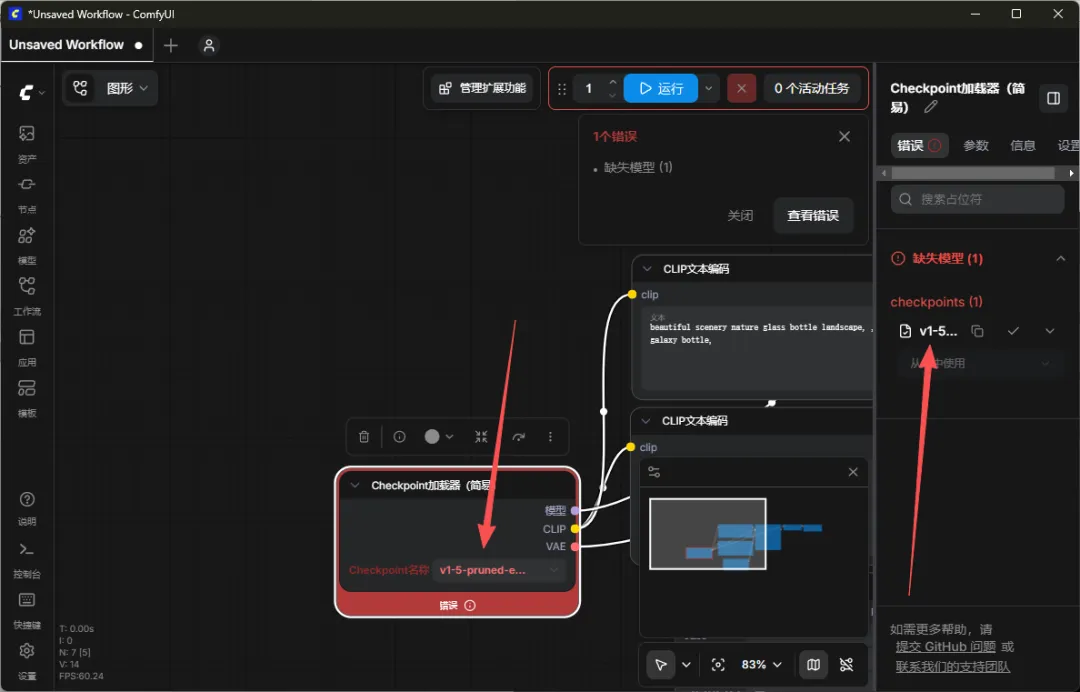Show node info in the selection toolbar
1080x692 pixels.
[x=399, y=437]
